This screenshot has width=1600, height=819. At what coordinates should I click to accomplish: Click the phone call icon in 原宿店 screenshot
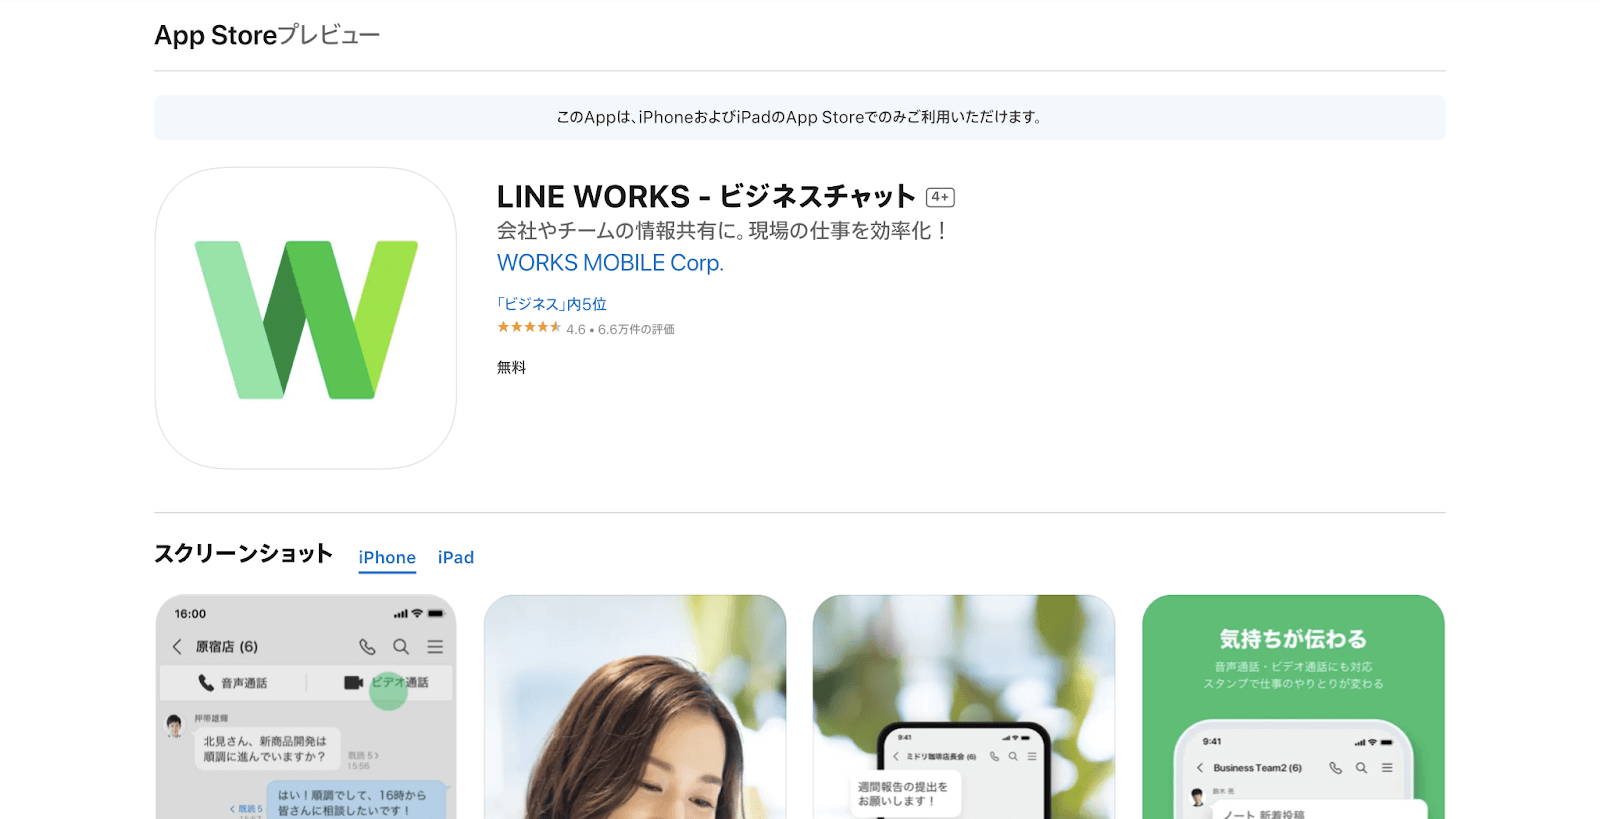[367, 647]
